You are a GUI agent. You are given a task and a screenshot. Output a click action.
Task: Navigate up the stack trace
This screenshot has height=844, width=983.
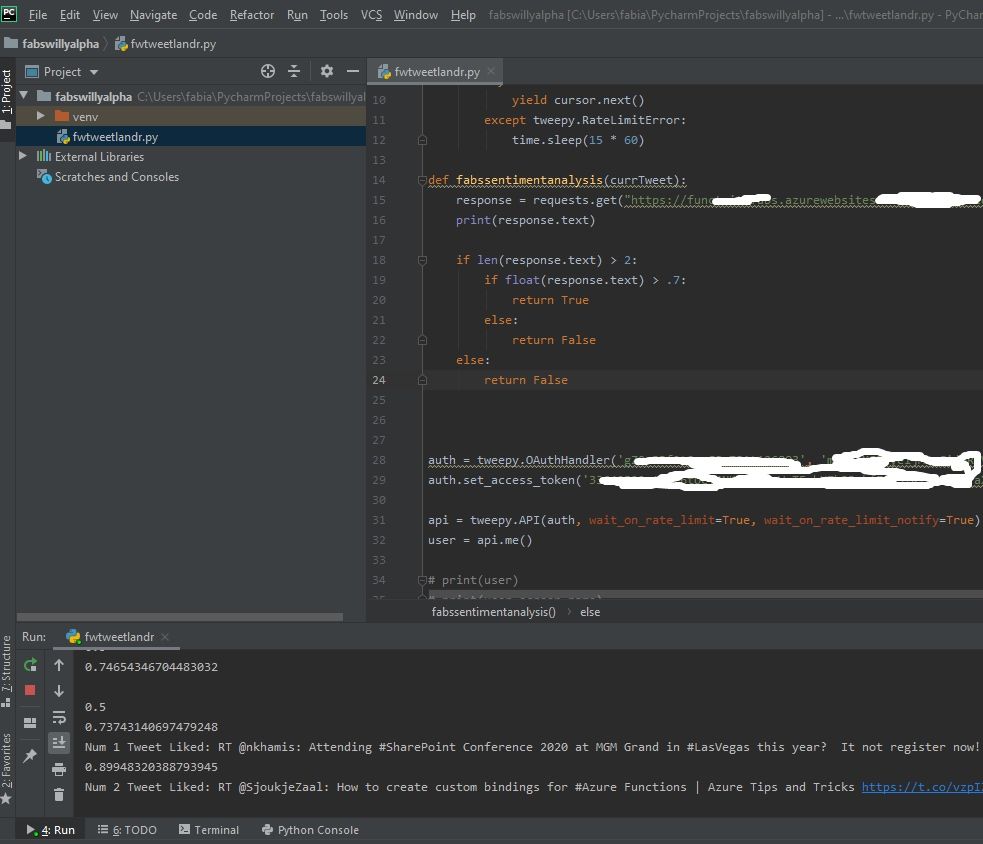click(x=59, y=664)
